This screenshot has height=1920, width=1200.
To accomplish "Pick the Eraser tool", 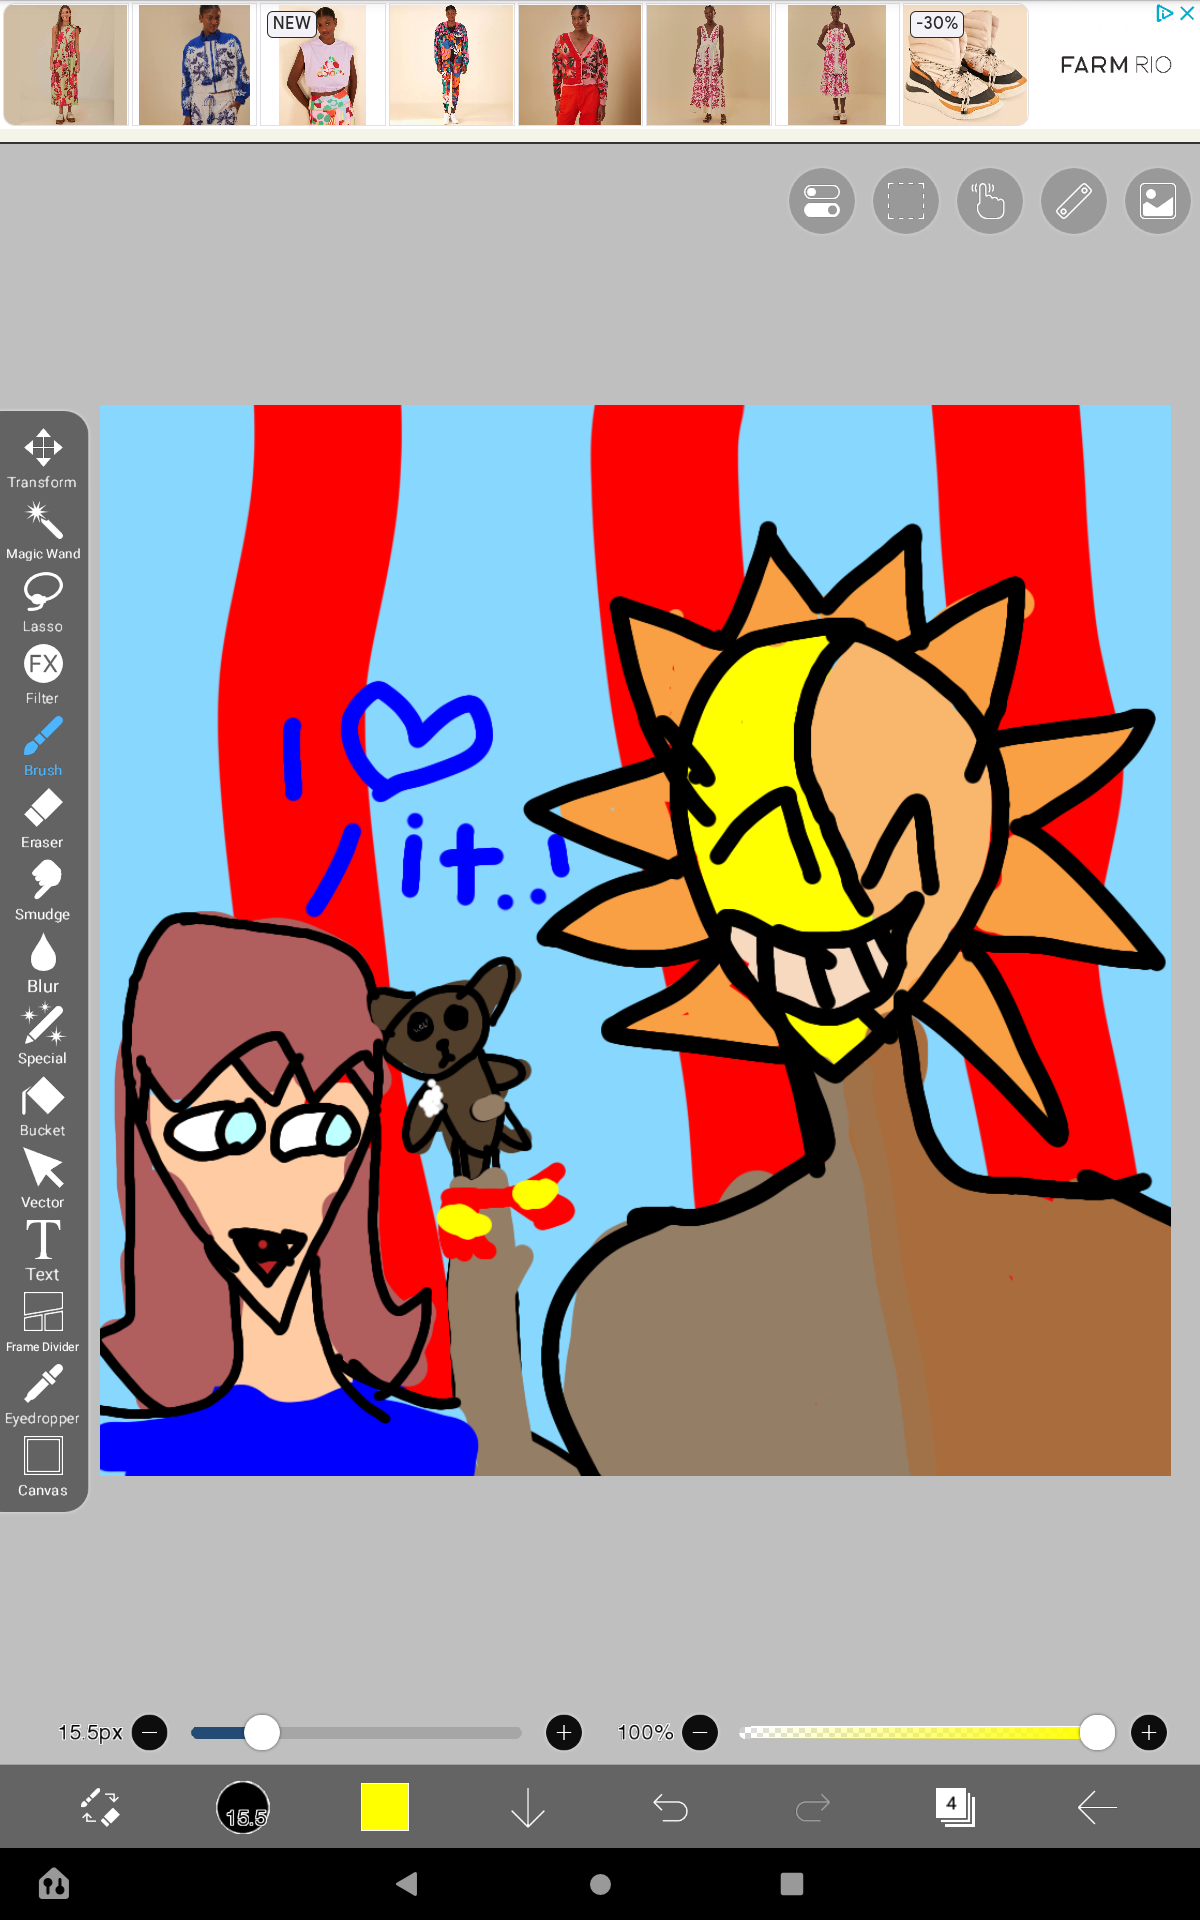I will point(43,819).
